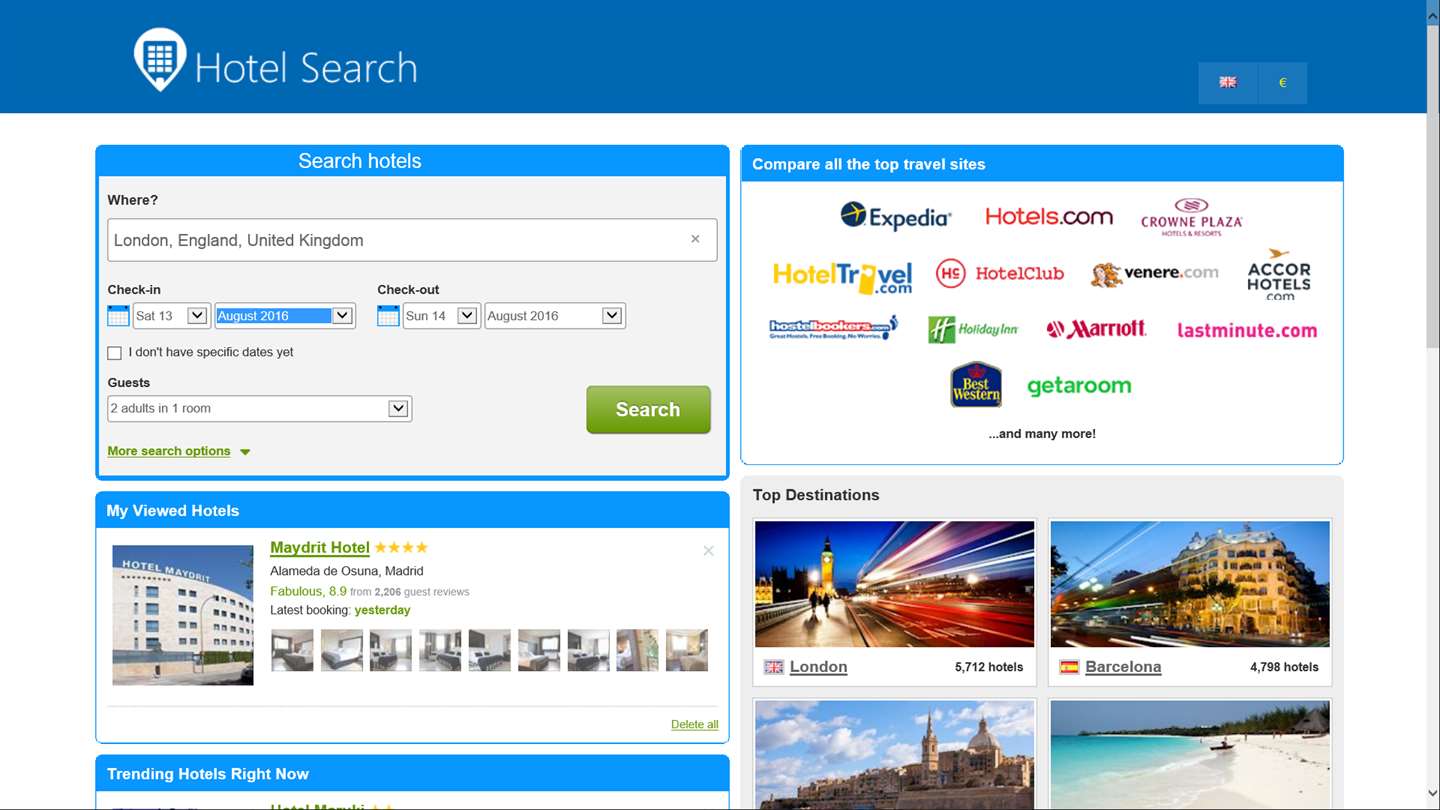Open the check-out month dropdown
This screenshot has width=1440, height=810.
[555, 316]
